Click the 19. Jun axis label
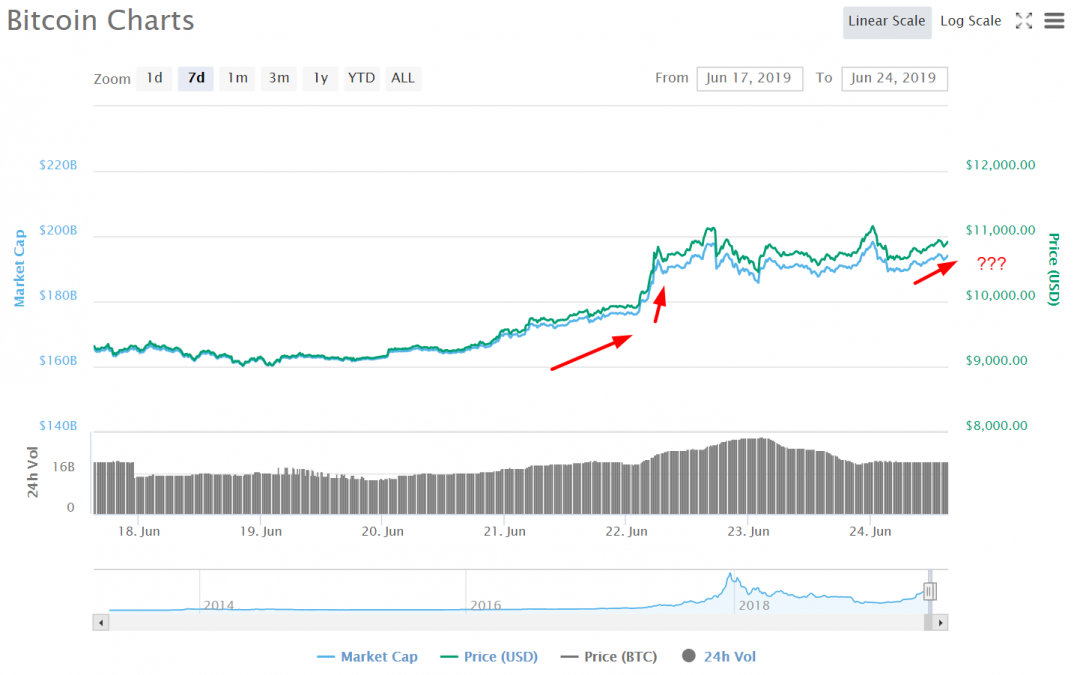 (x=260, y=532)
